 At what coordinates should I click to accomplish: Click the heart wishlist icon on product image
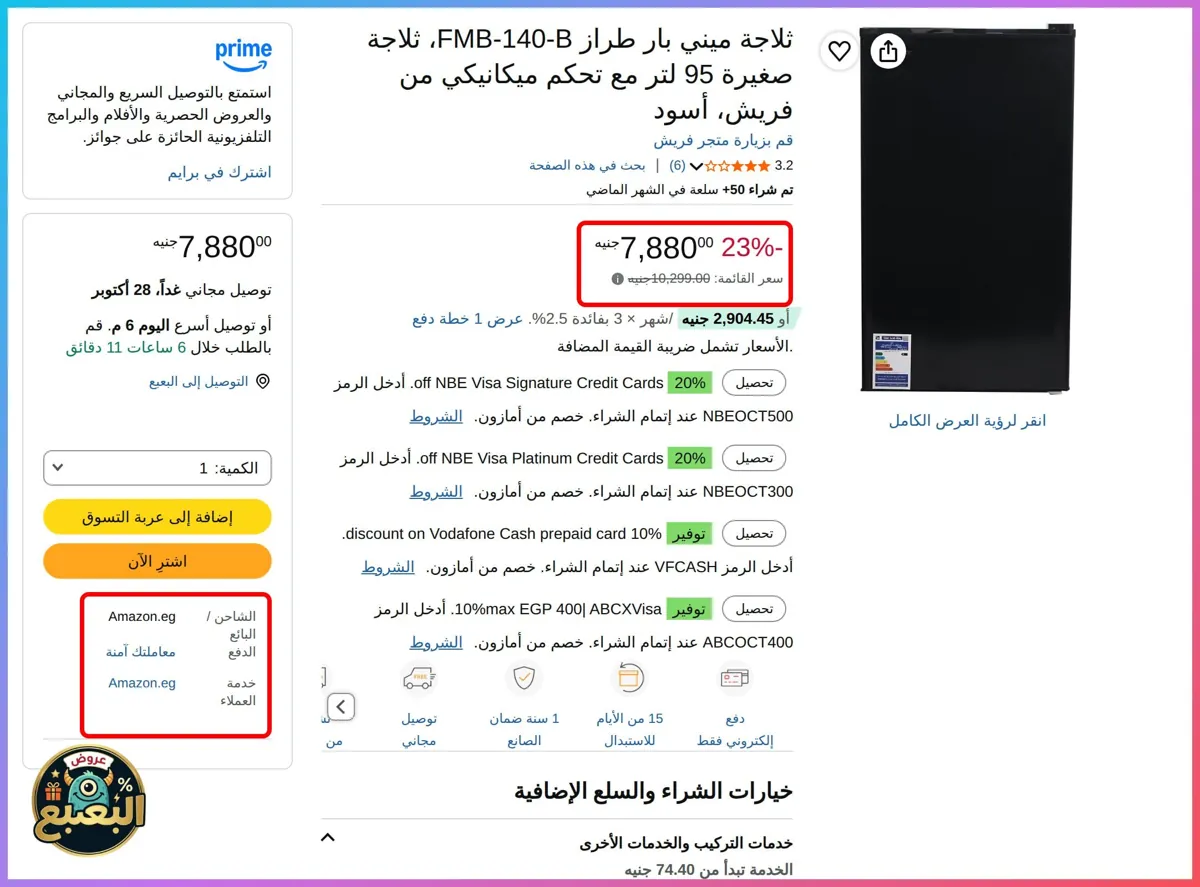point(840,50)
